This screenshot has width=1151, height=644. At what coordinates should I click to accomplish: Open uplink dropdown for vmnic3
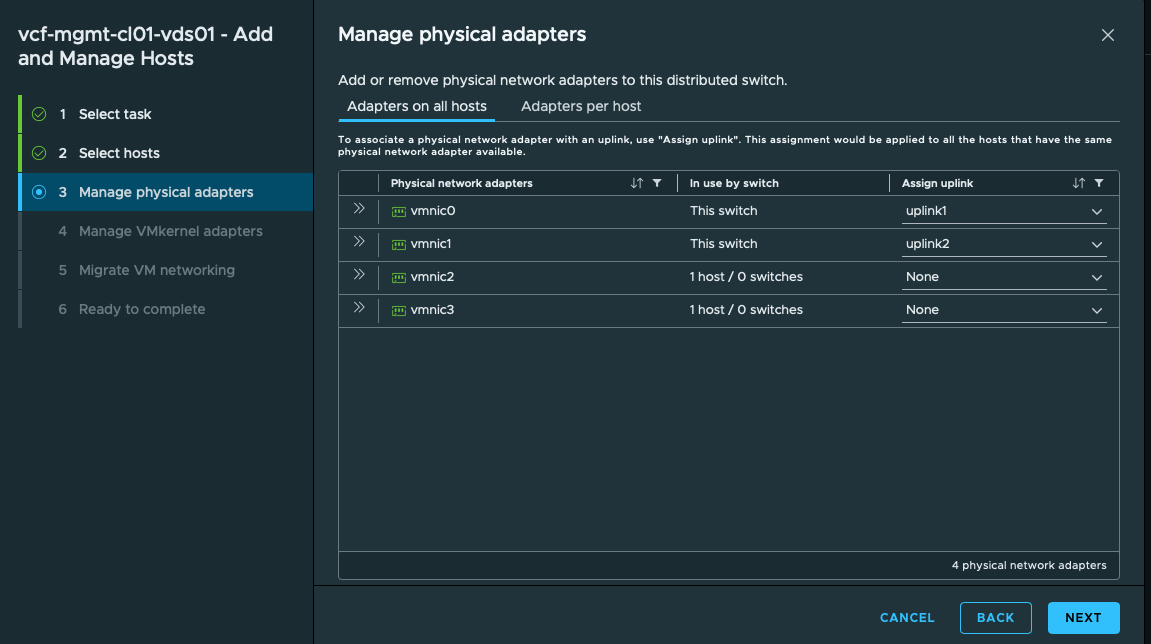tap(1003, 311)
